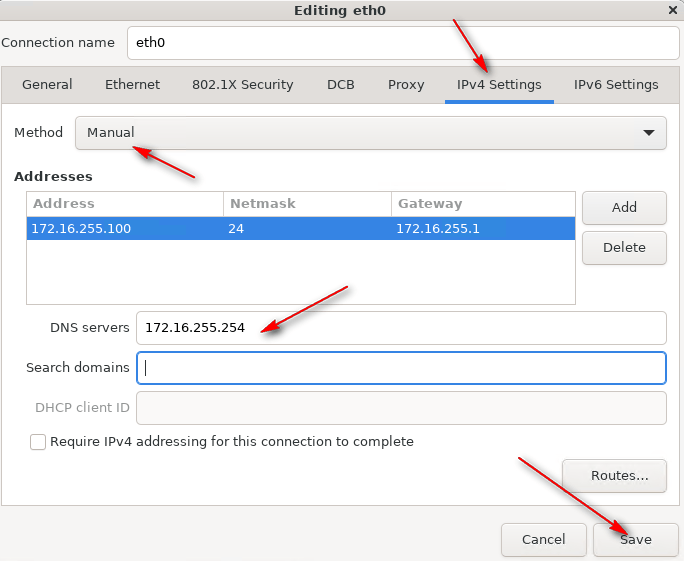Switch to the Proxy tab

[406, 85]
